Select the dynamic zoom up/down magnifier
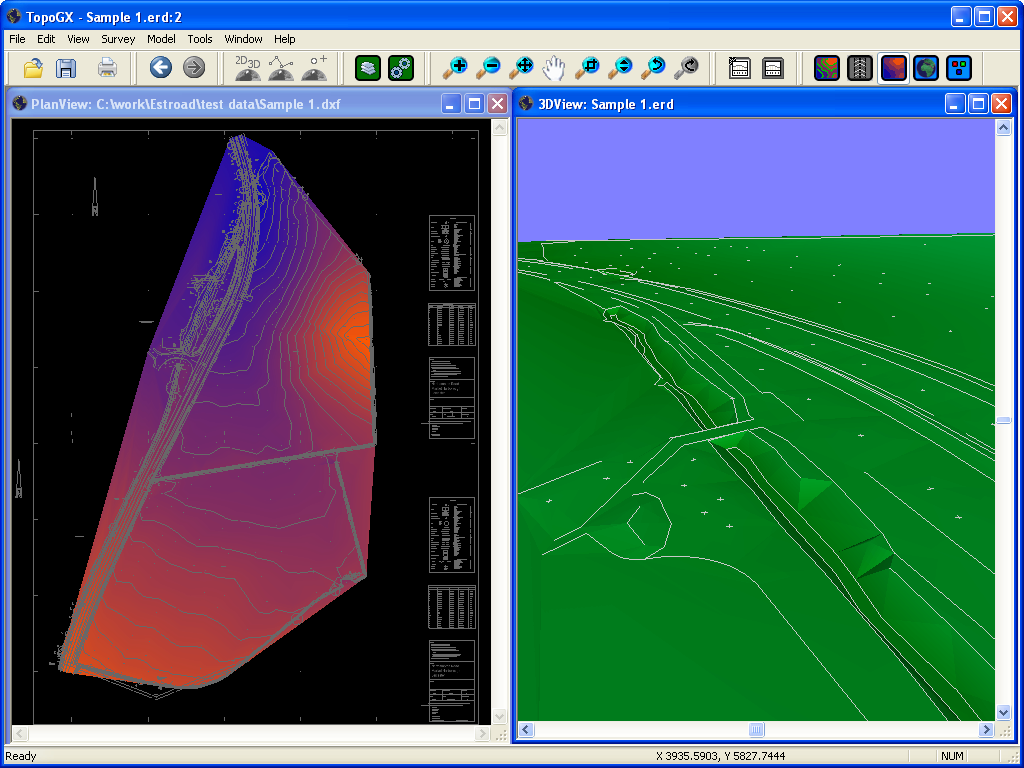 621,67
